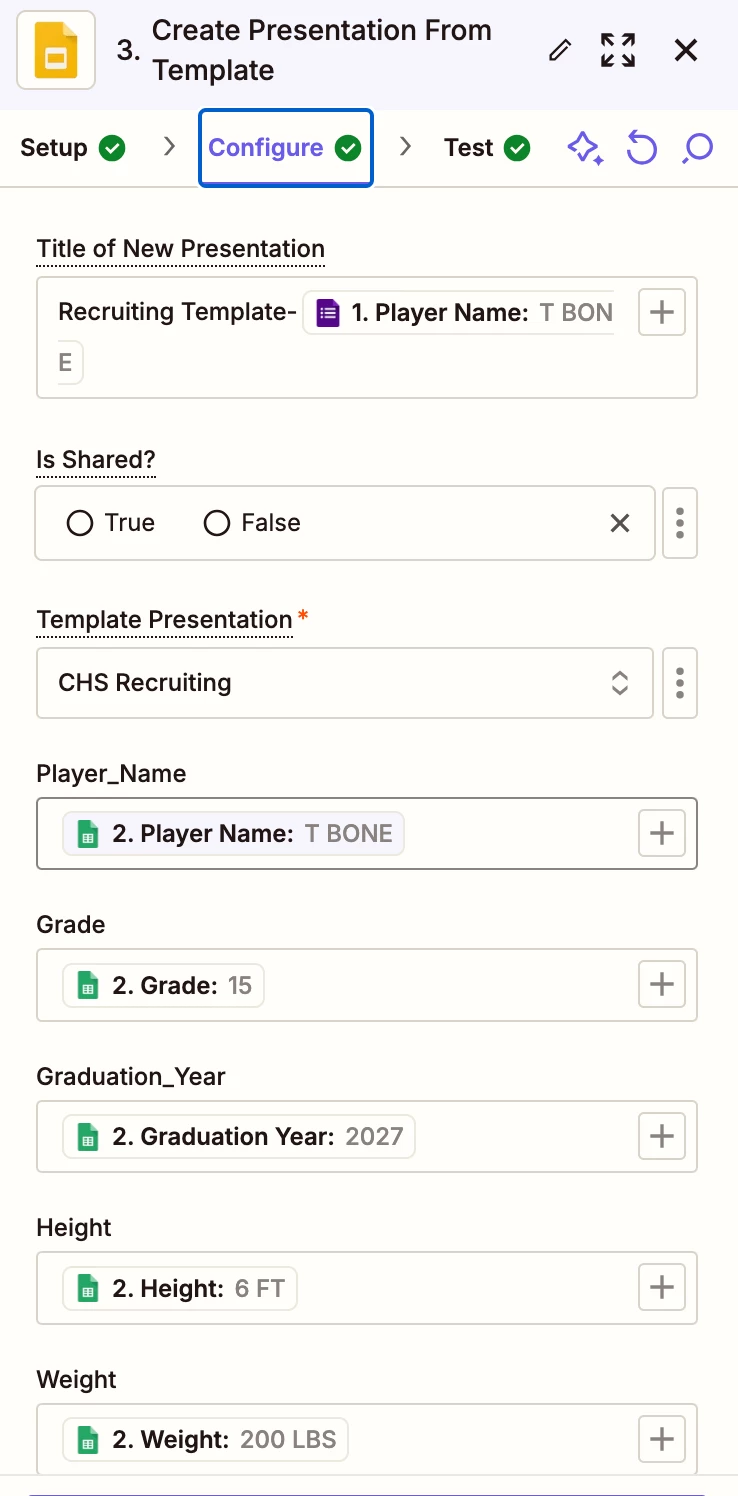Switch to the Test tab
This screenshot has width=738, height=1496.
click(486, 148)
